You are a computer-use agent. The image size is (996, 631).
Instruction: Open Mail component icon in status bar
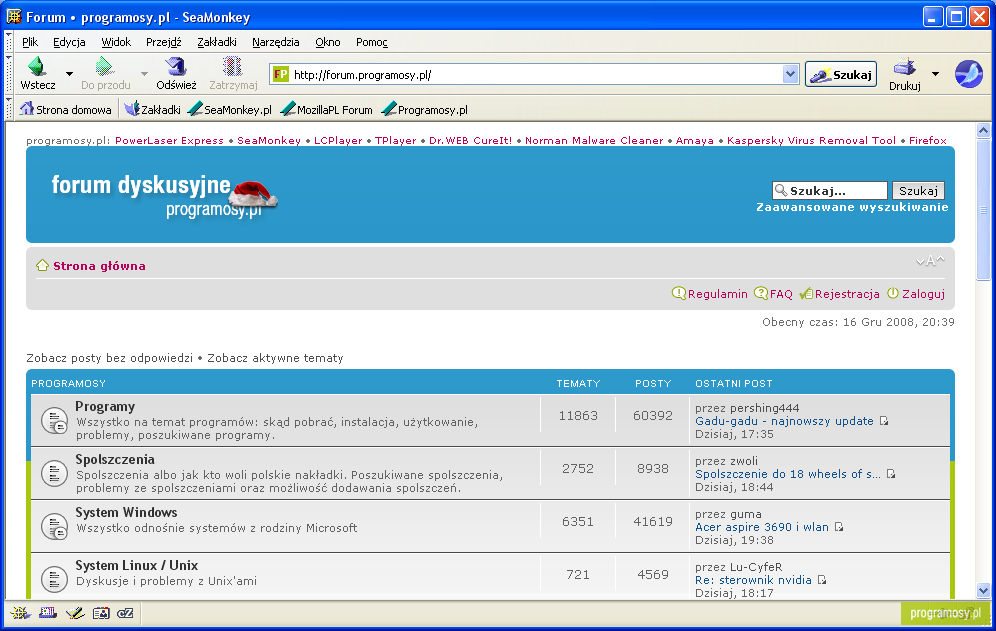point(48,613)
